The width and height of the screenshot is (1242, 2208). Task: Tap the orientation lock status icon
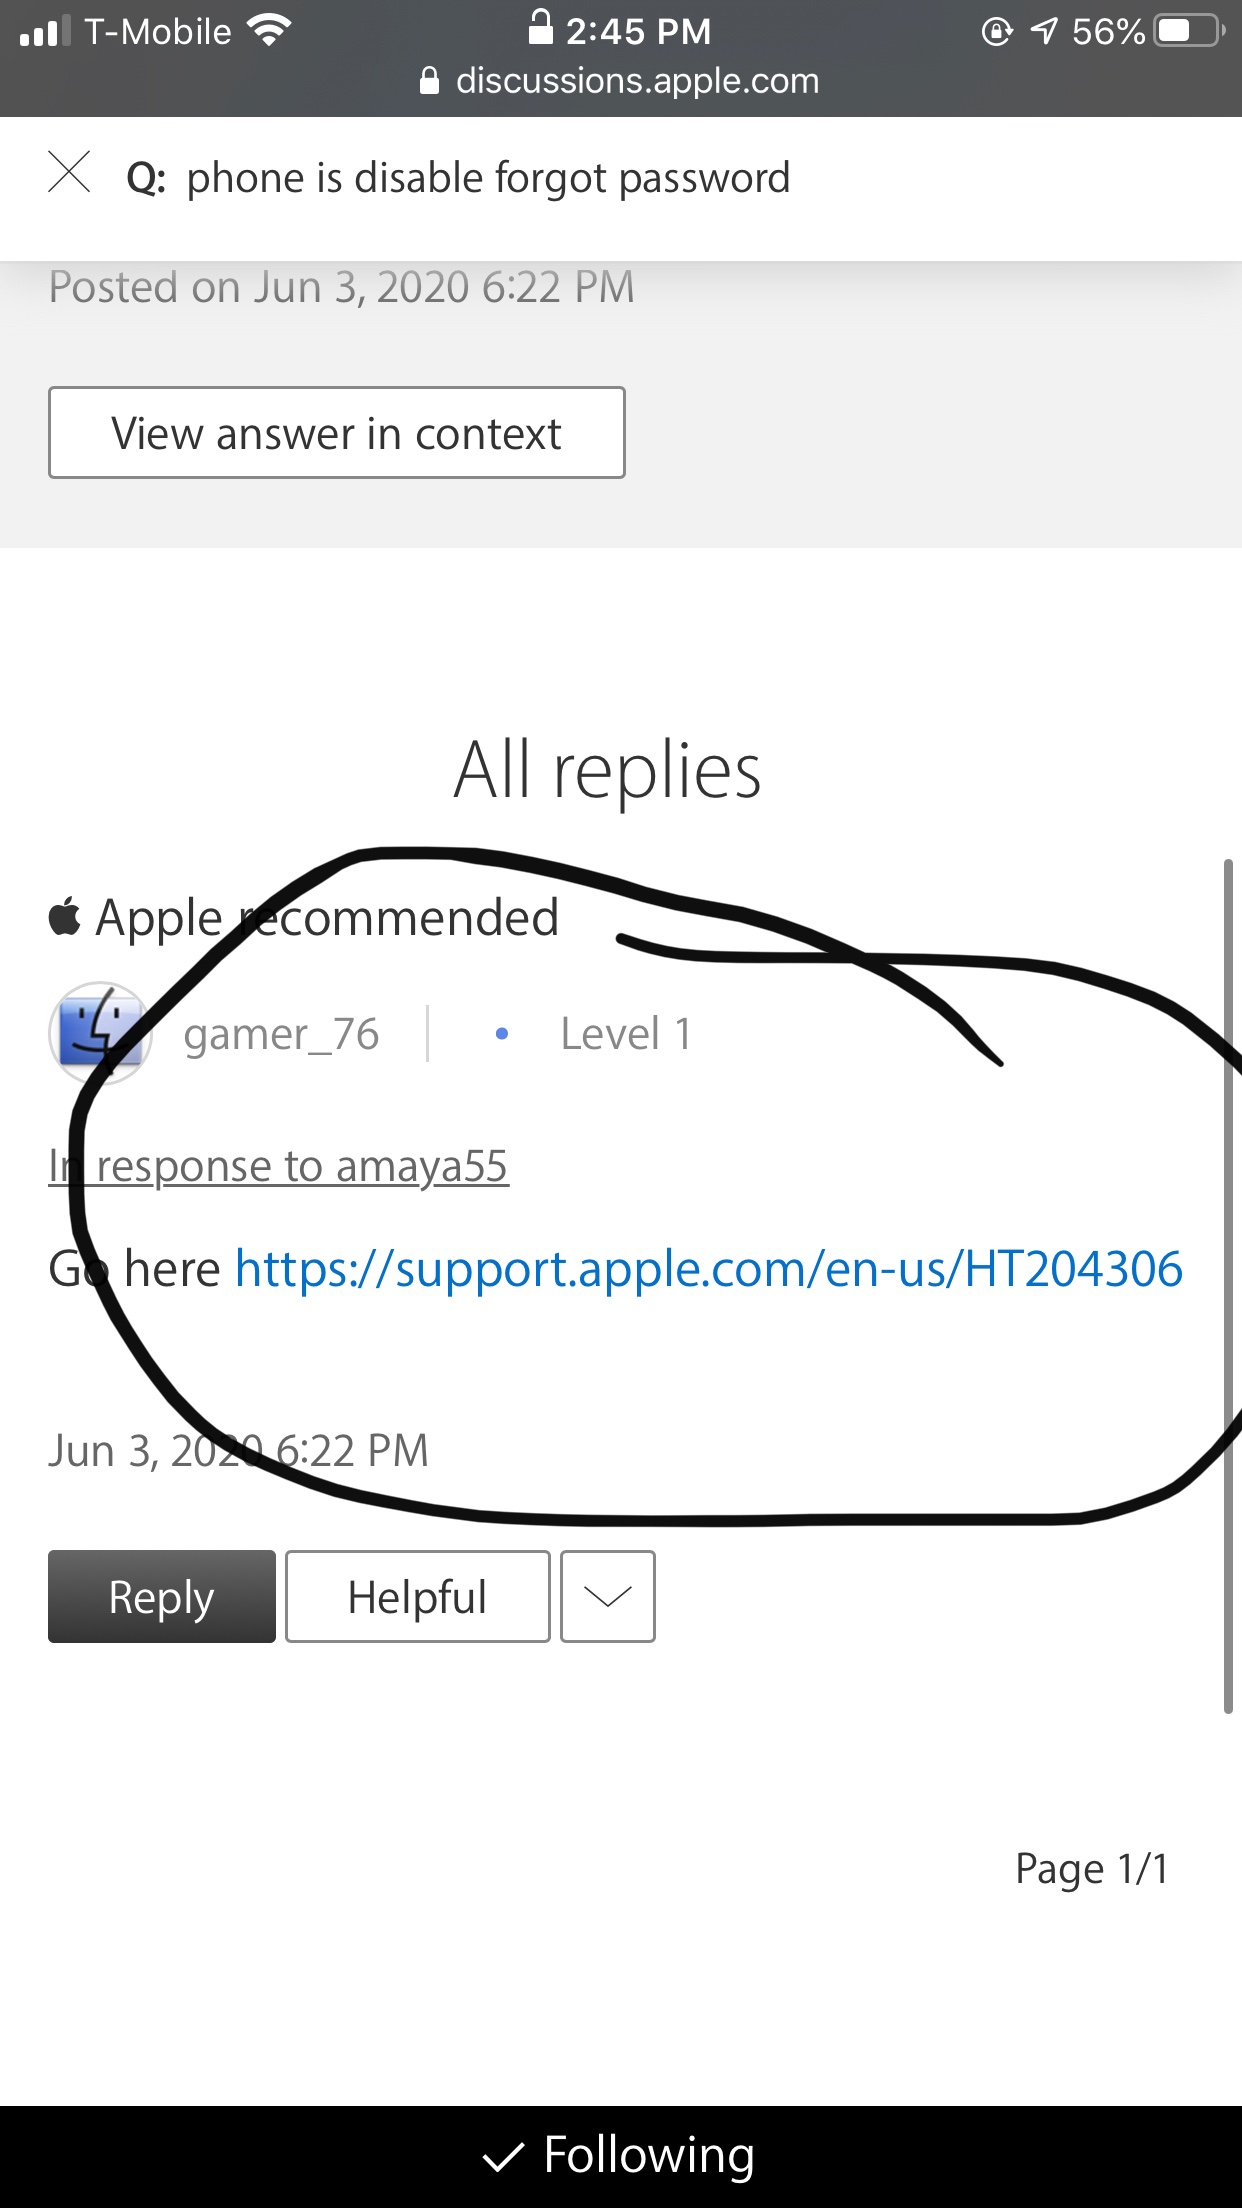997,31
